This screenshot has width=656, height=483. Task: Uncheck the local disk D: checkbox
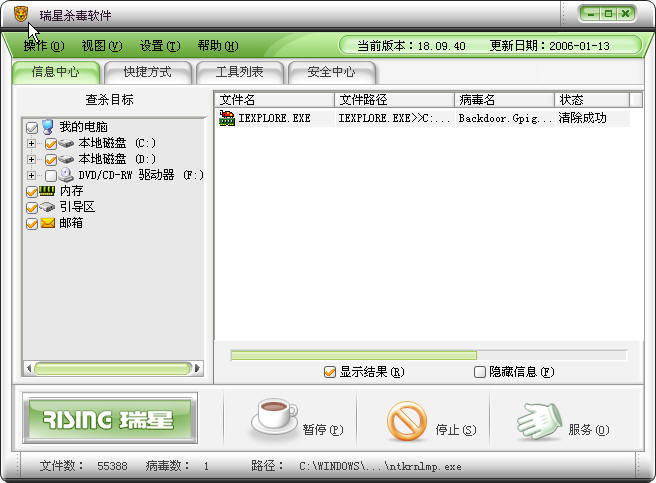[x=51, y=159]
